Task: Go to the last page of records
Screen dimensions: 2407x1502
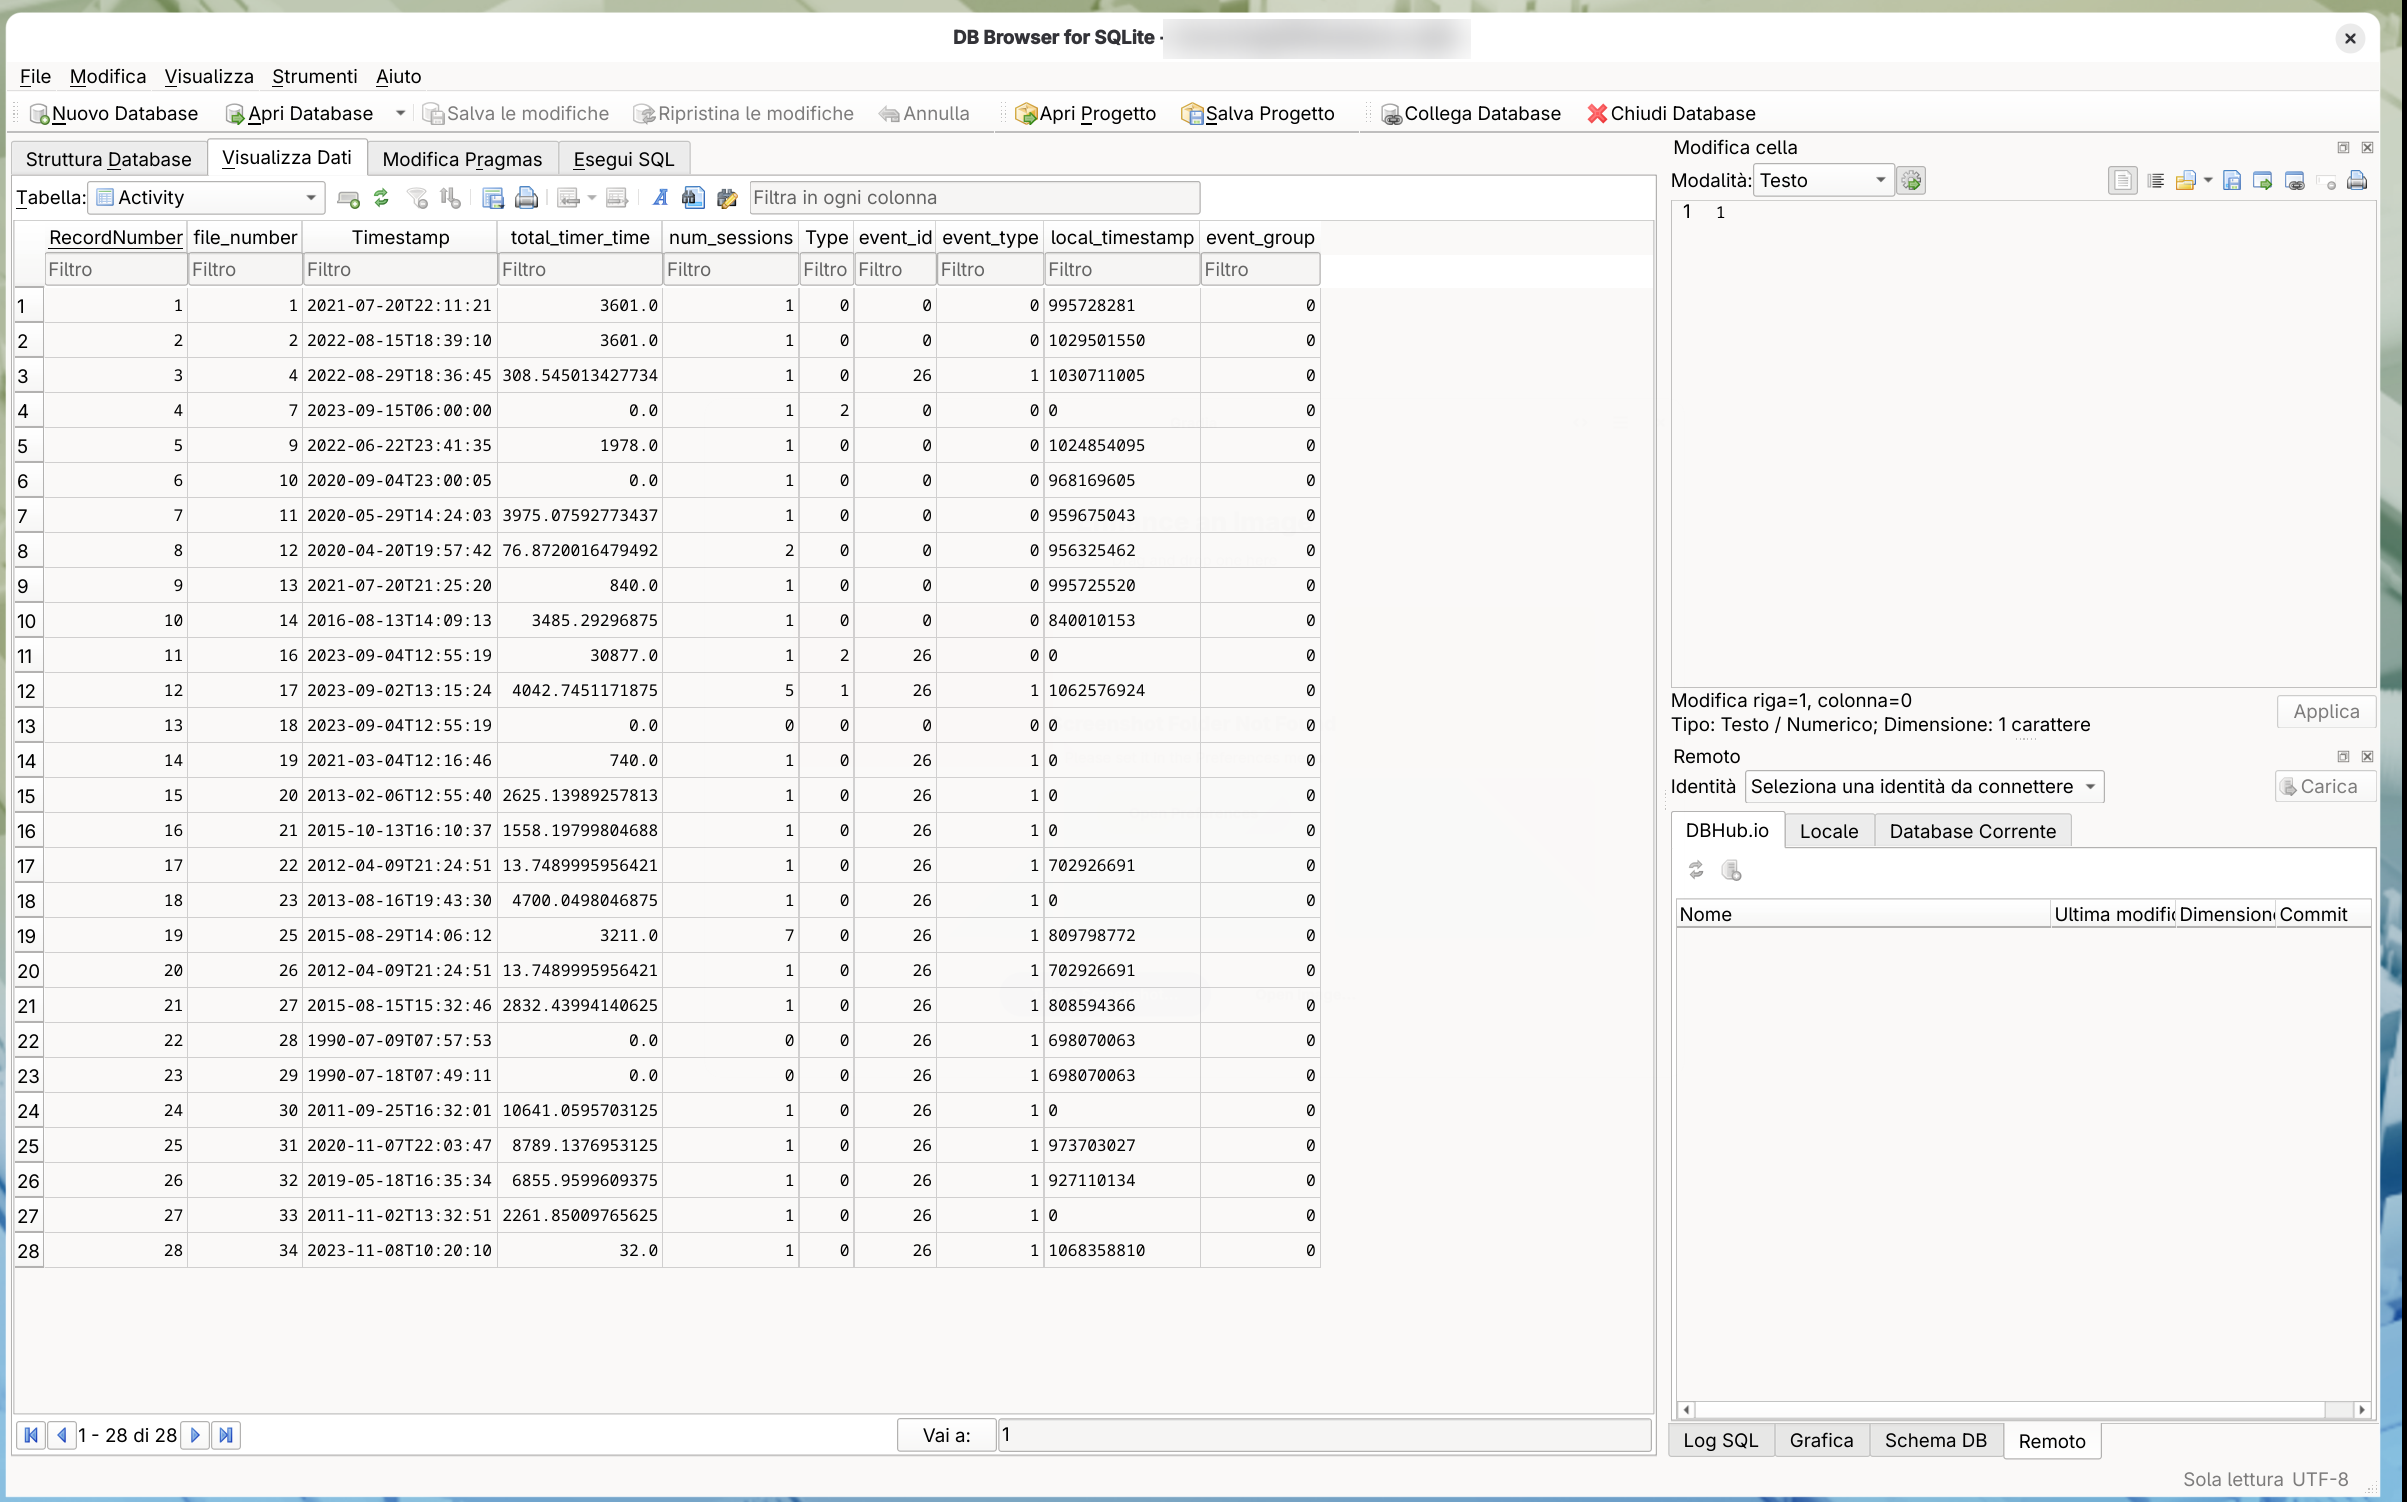Action: pos(226,1436)
